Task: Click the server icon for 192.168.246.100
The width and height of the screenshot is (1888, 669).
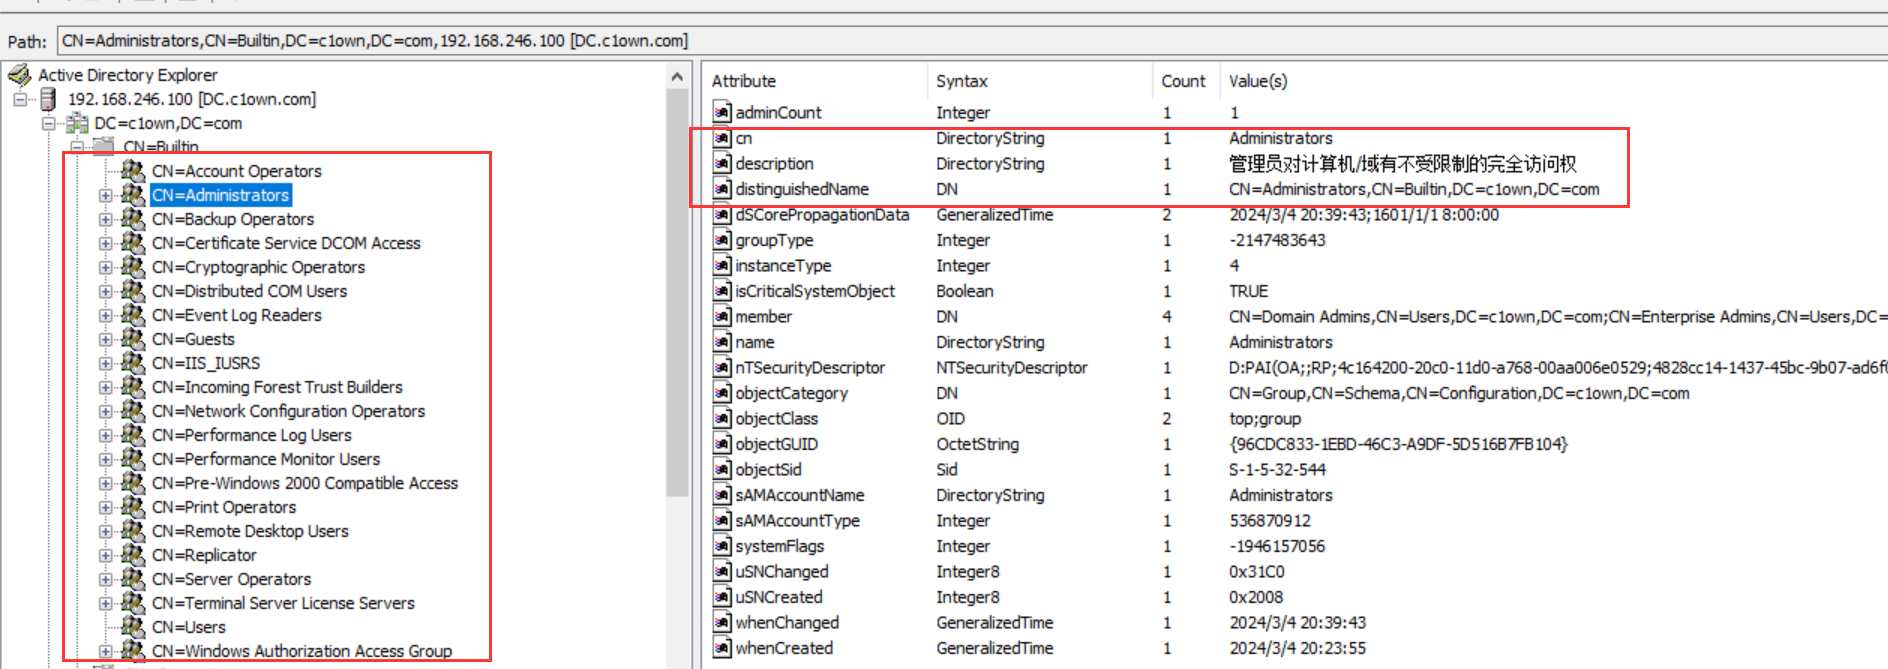Action: click(x=48, y=99)
